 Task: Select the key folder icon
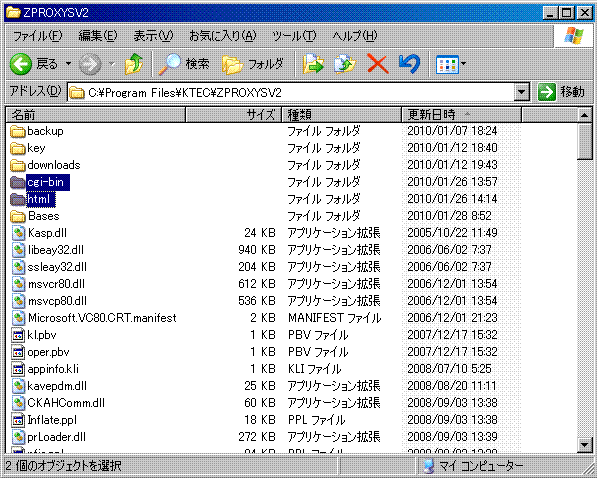18,148
